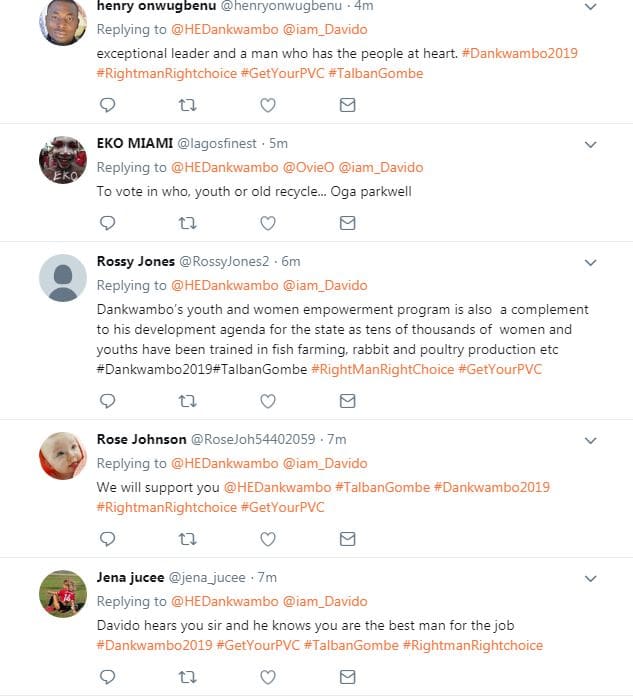
Task: Open the dropdown on Rossy Jones's tweet
Action: click(x=590, y=263)
